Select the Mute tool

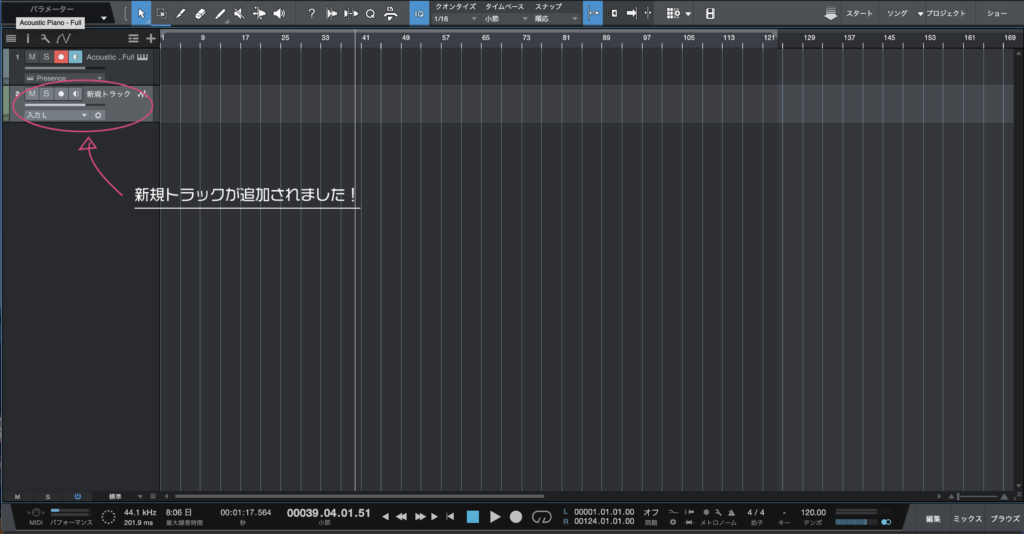(x=238, y=13)
